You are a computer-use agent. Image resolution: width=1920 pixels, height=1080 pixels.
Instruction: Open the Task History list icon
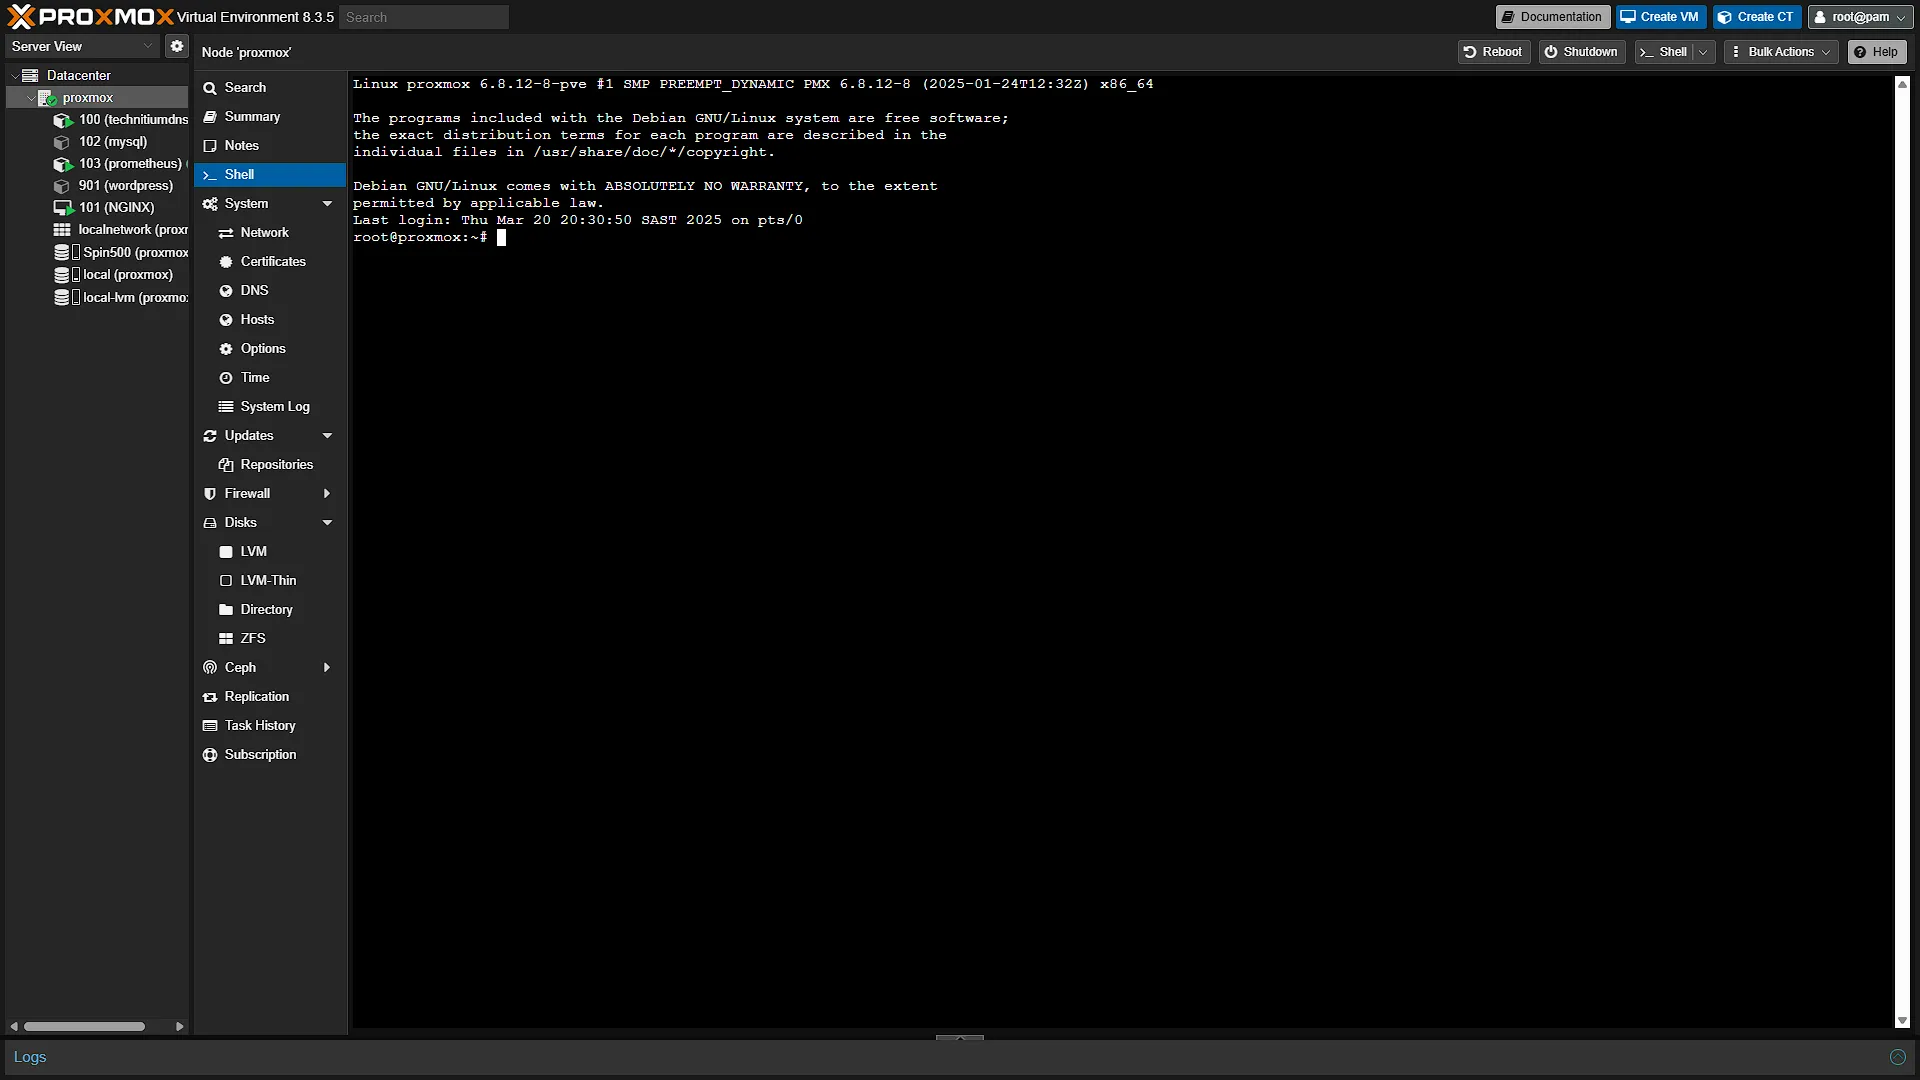[x=210, y=726]
